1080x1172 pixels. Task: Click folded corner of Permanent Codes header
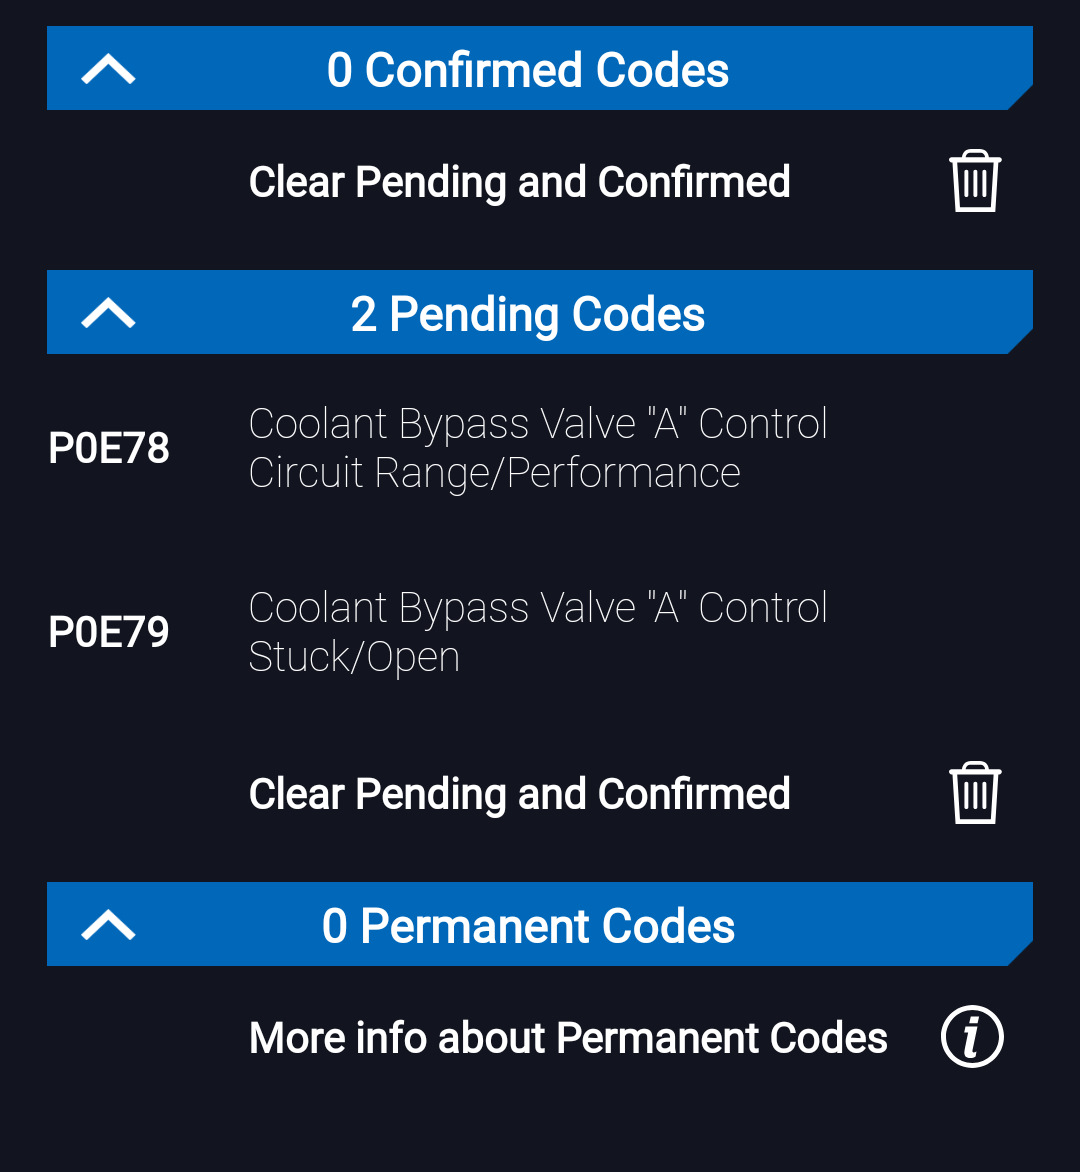[x=1021, y=954]
